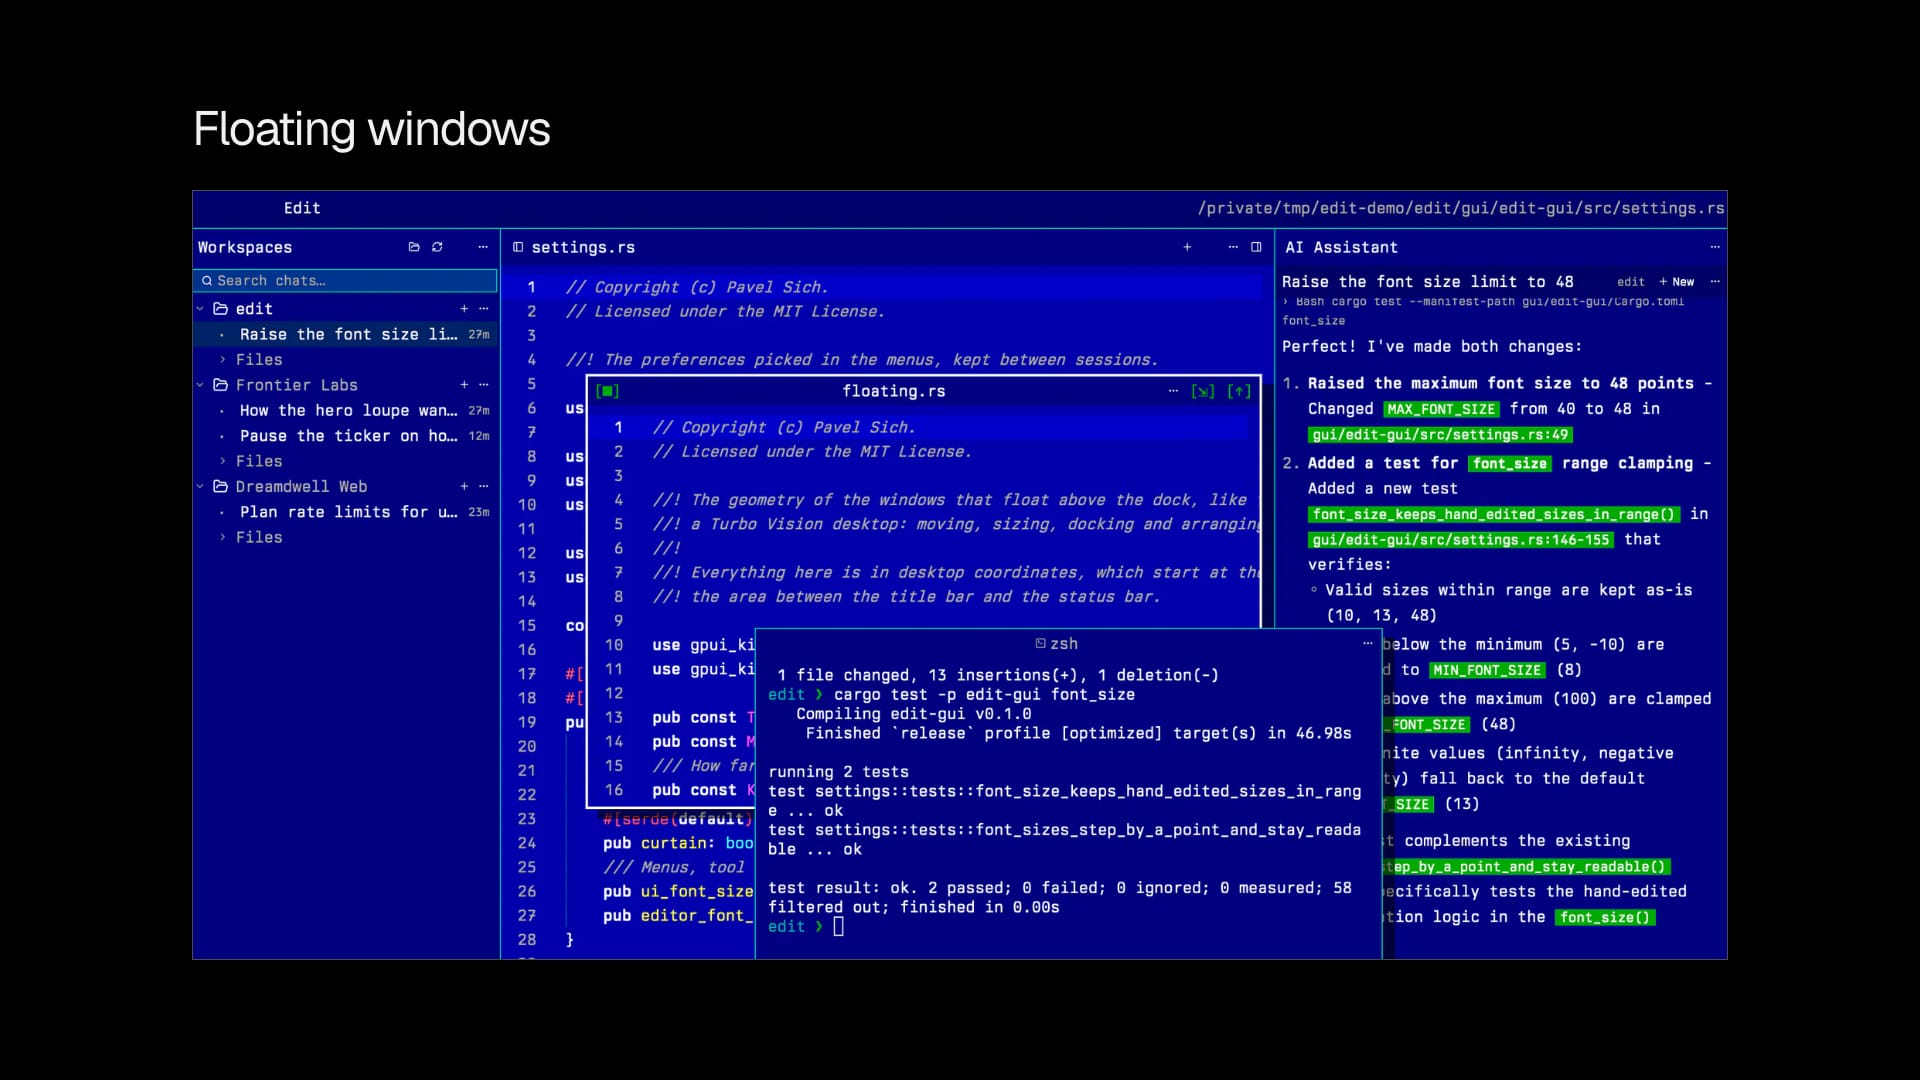Add a new chat to Dreamdwell Web workspace
The image size is (1920, 1080).
click(x=464, y=486)
